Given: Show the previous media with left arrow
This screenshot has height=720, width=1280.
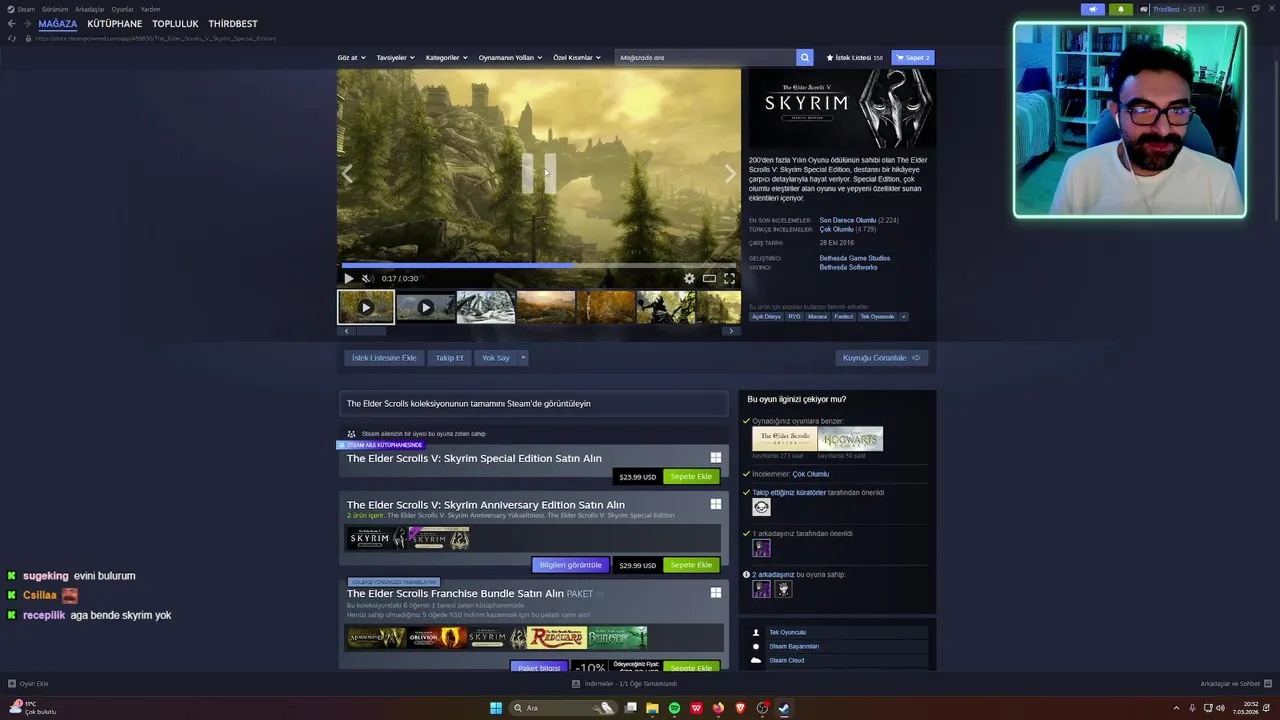Looking at the screenshot, I should click(x=347, y=174).
